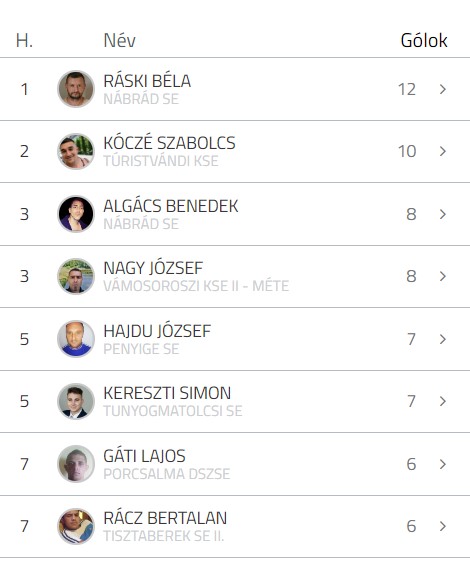Click the Név column header
Image resolution: width=470 pixels, height=570 pixels.
pos(119,40)
